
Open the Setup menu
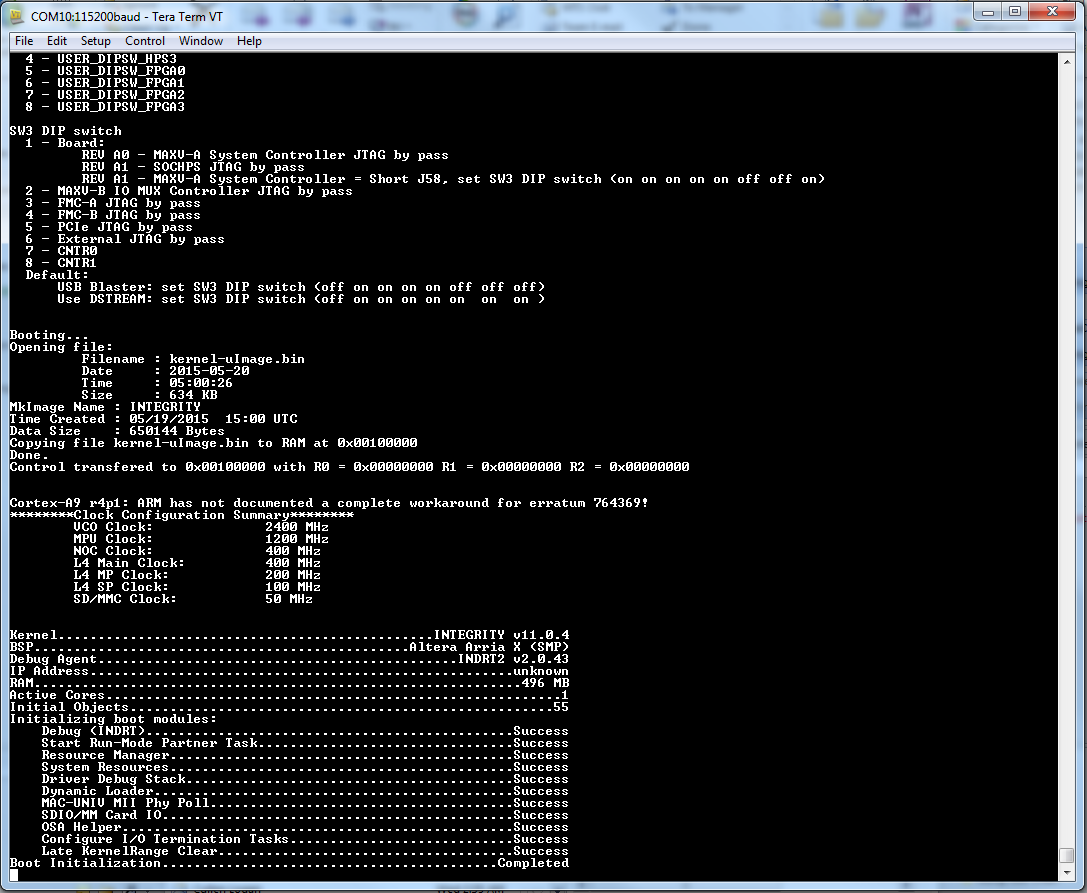click(95, 41)
